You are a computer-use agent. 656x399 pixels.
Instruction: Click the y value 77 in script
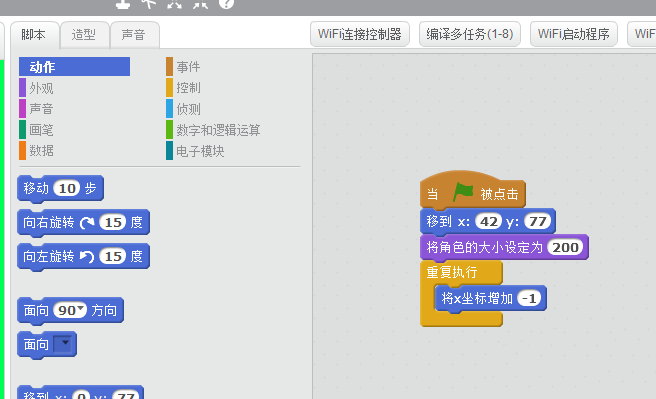coord(538,221)
